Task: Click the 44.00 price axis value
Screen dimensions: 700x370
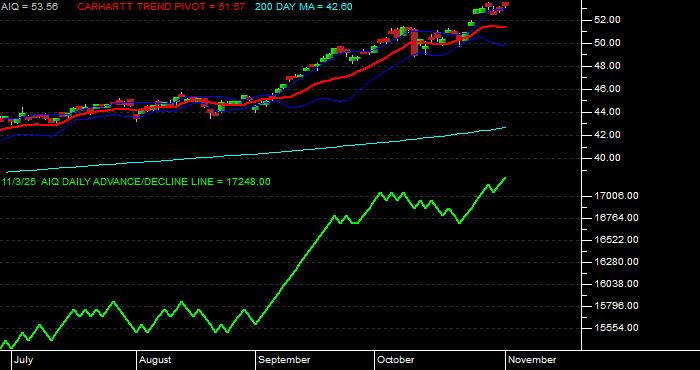Action: (x=607, y=112)
